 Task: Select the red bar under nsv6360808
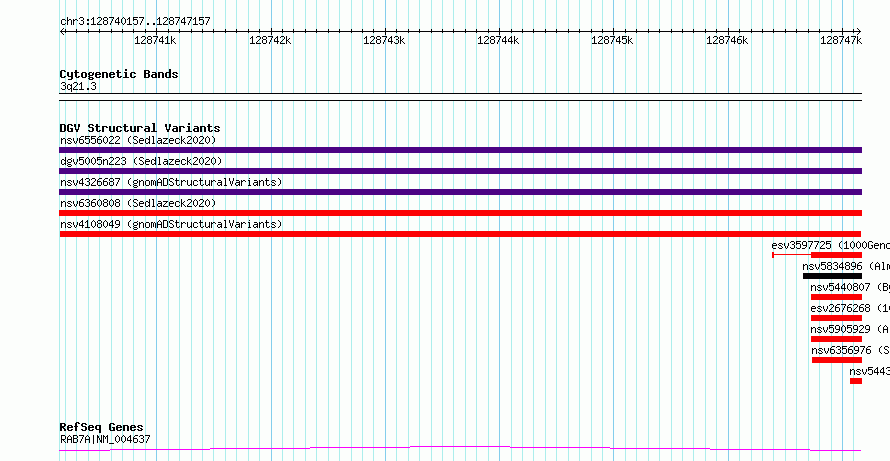pos(460,213)
